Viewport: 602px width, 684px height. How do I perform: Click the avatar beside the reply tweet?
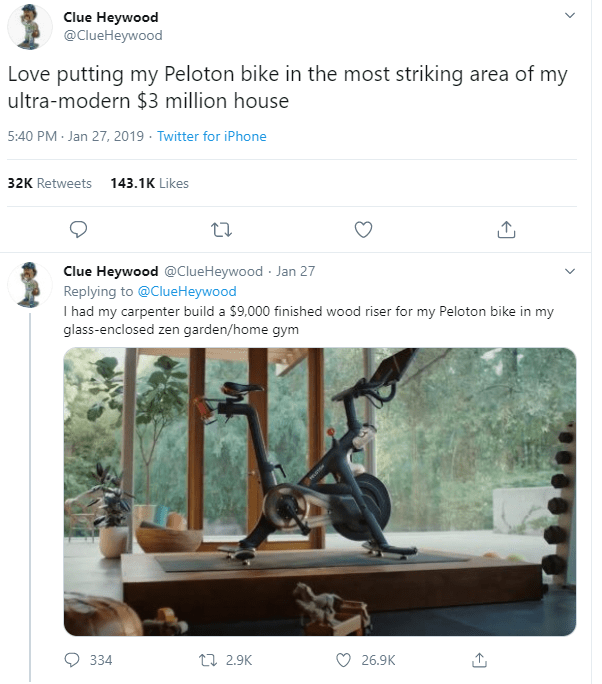[31, 283]
